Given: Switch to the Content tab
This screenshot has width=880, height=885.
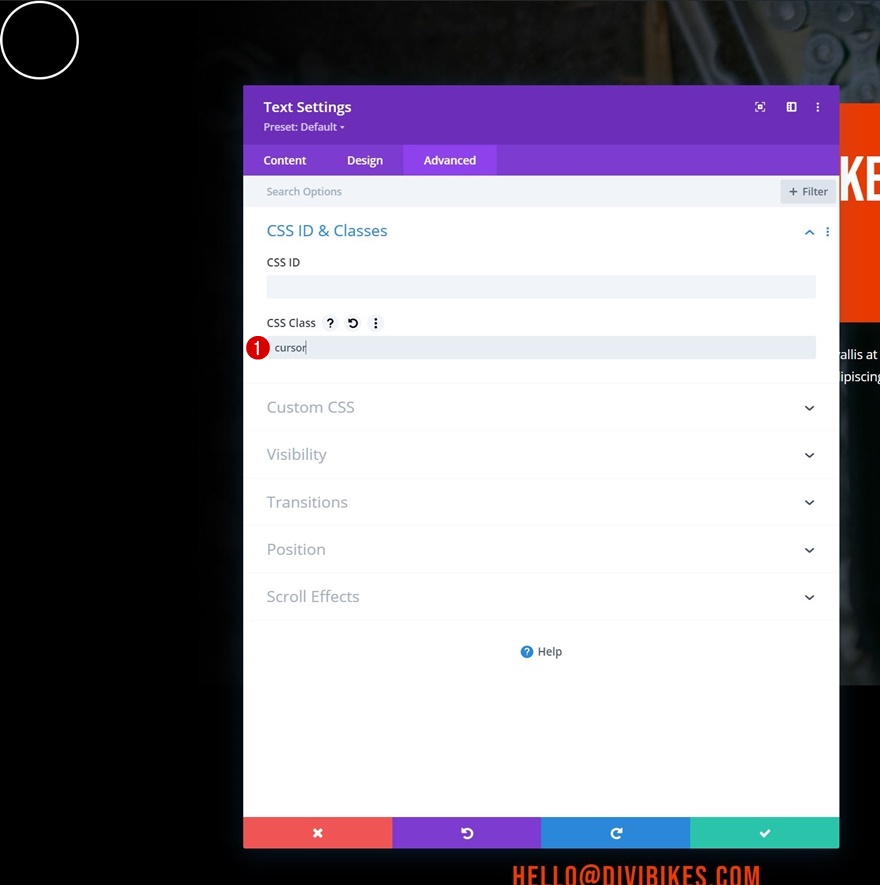Looking at the screenshot, I should pos(284,160).
